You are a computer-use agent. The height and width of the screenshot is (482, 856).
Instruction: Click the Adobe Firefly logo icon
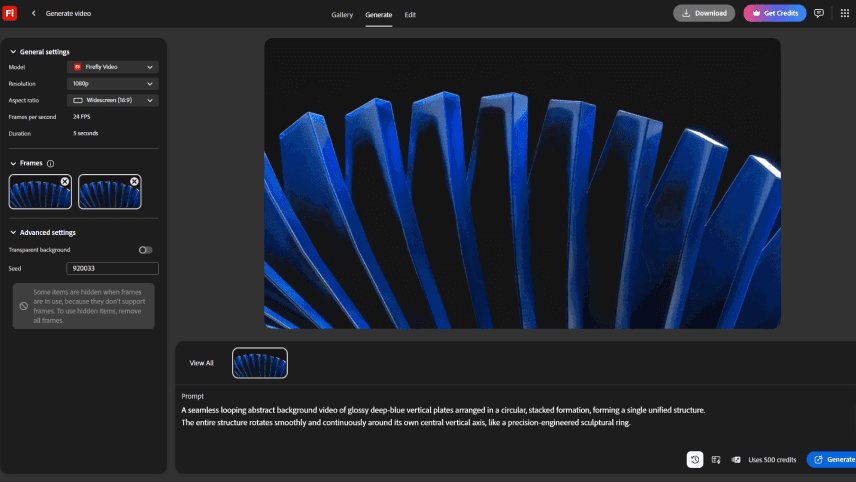[x=9, y=13]
